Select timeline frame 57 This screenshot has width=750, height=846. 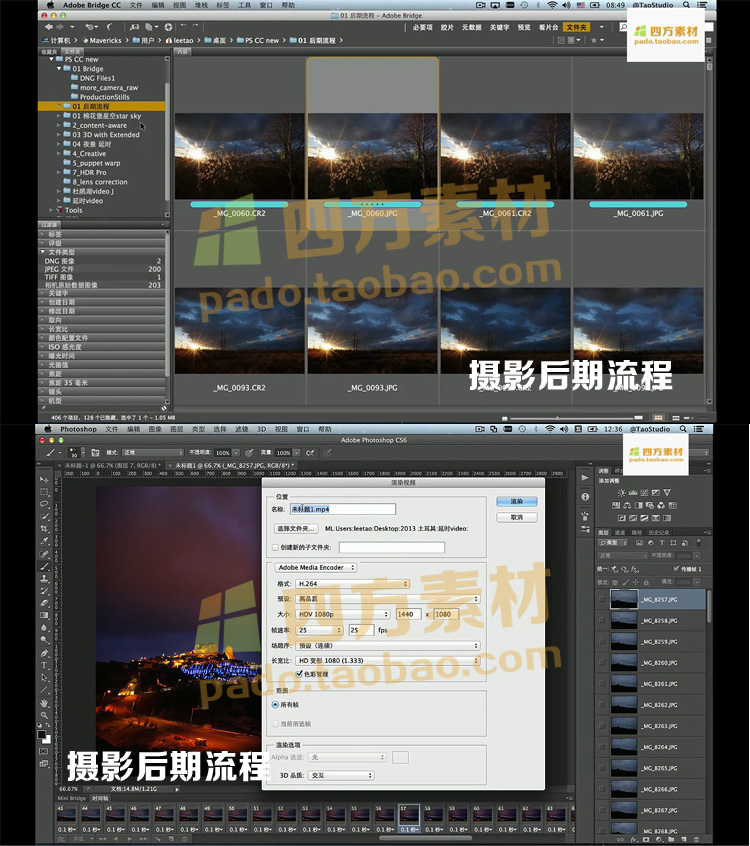click(409, 819)
